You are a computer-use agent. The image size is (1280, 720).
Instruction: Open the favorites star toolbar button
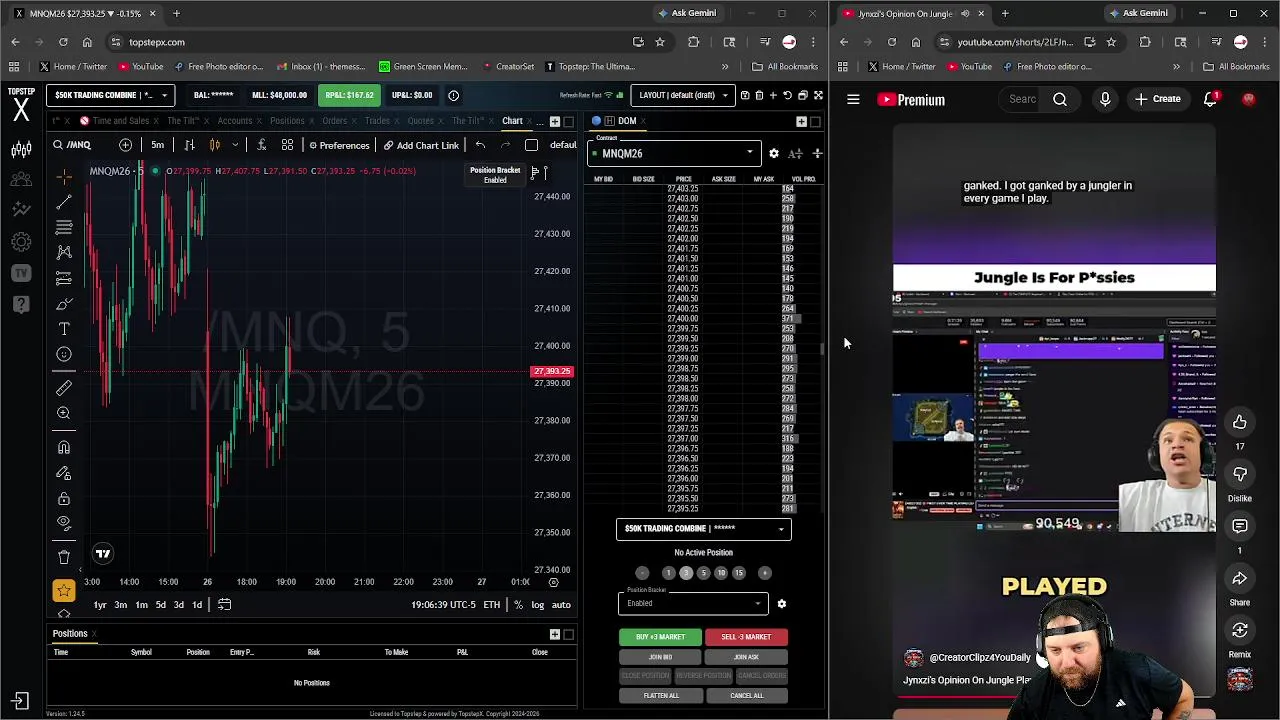pos(64,590)
